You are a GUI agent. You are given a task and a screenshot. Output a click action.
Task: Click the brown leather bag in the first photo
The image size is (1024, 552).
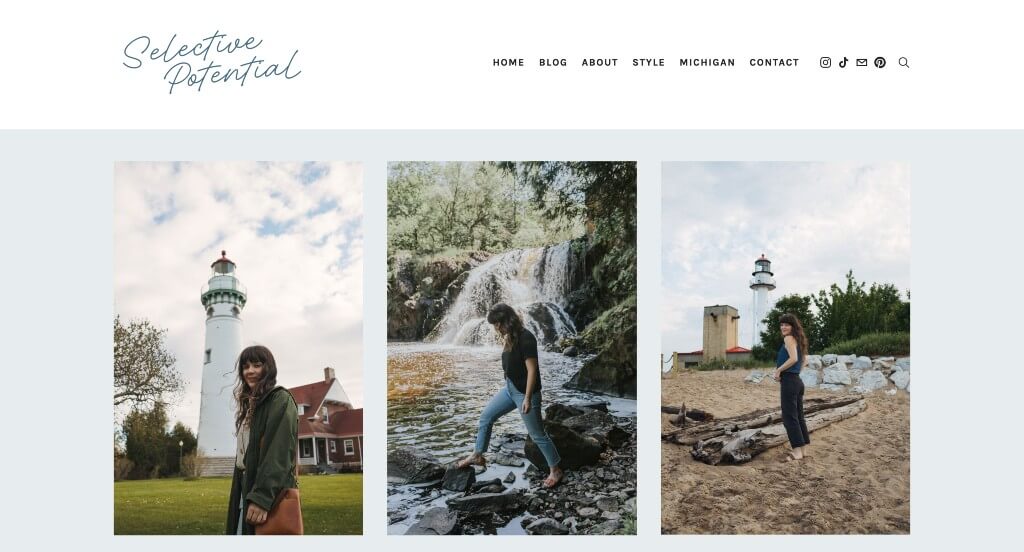tap(281, 511)
